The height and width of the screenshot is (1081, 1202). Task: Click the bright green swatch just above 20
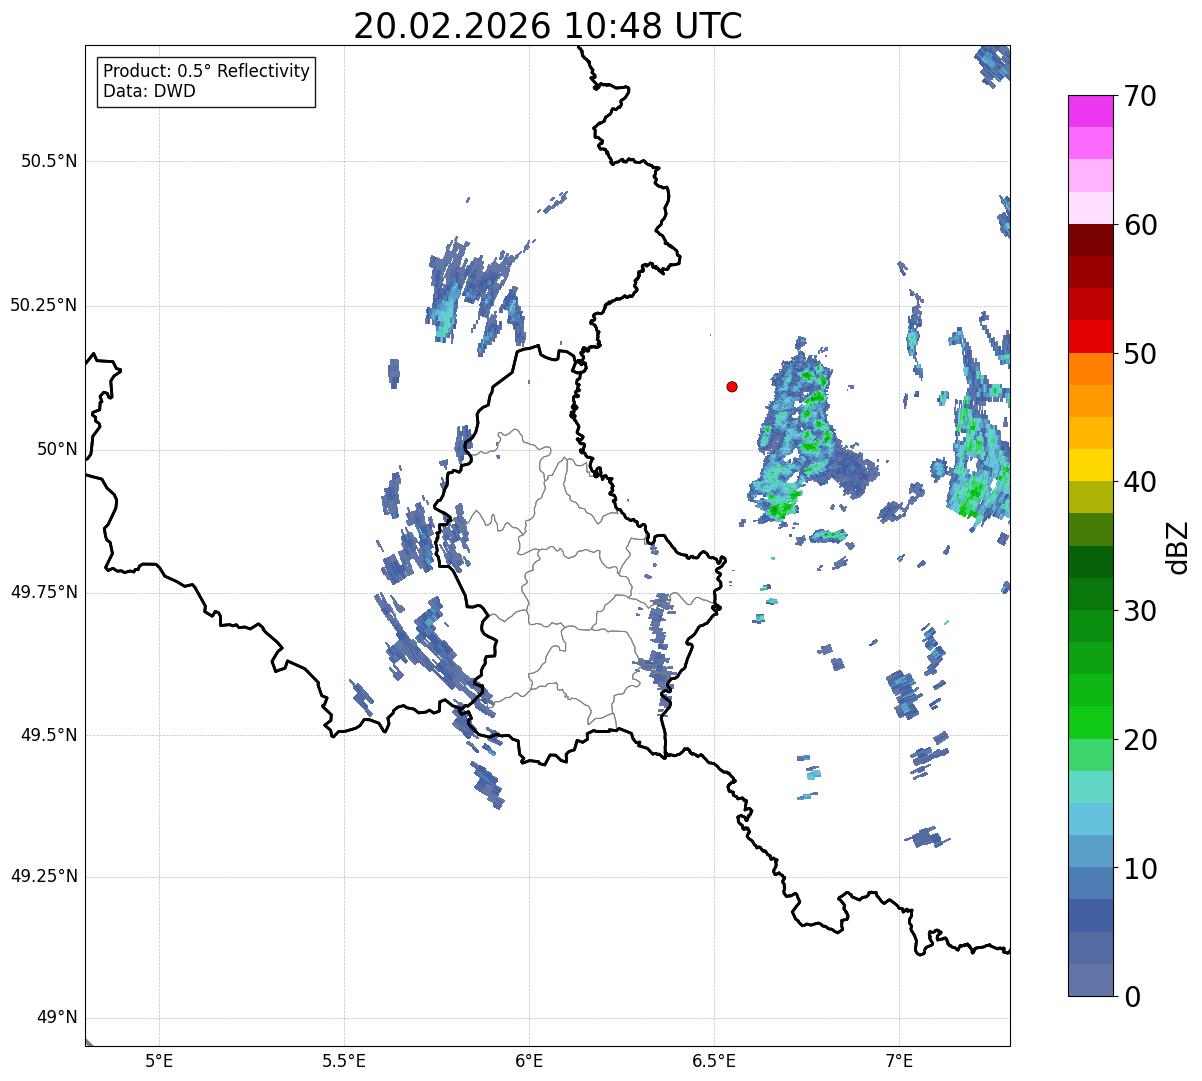1090,723
